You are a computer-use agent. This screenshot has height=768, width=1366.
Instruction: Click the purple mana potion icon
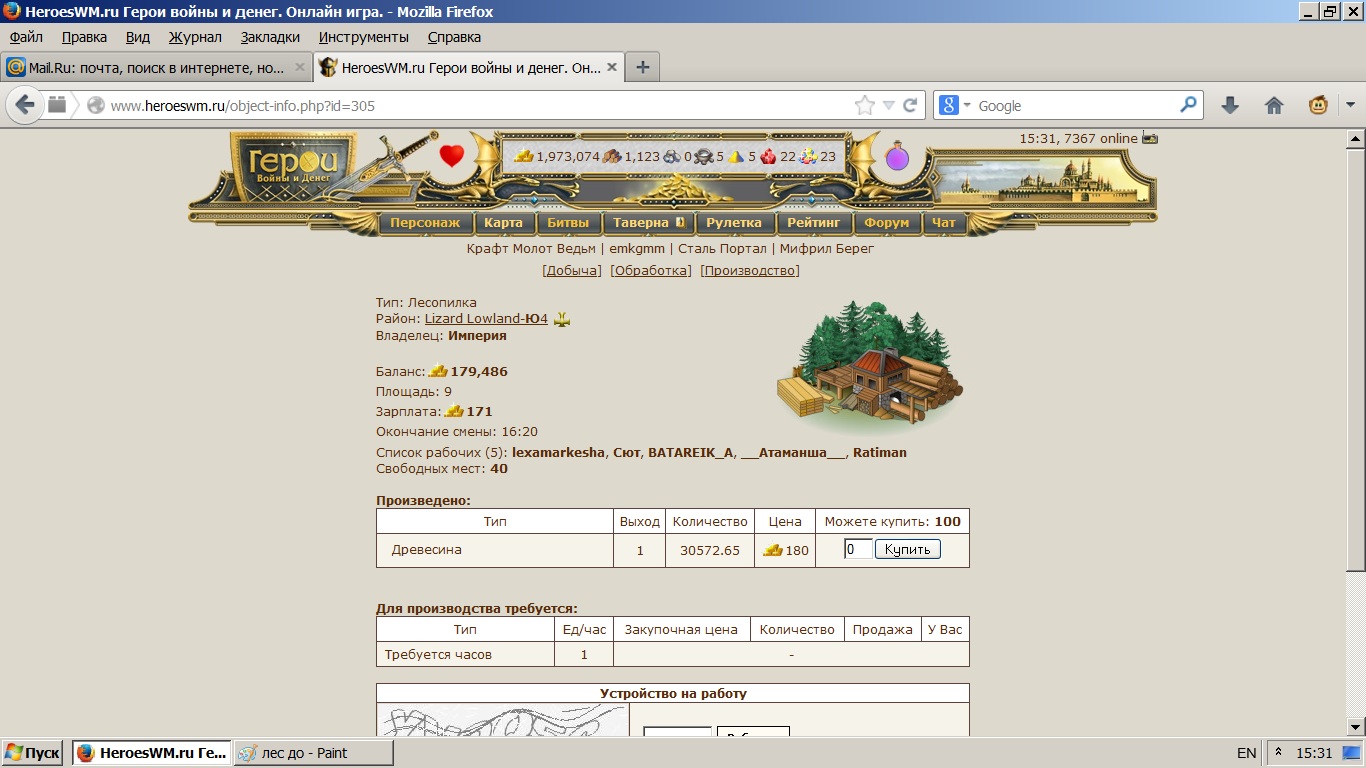point(897,156)
